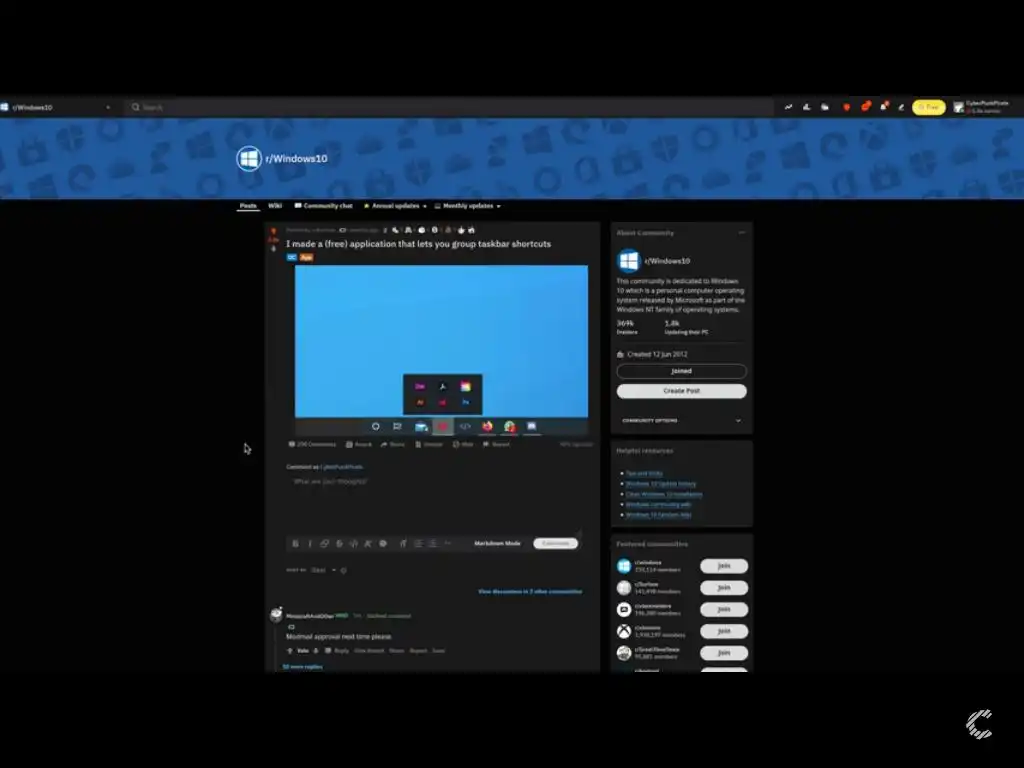Open the post's Comments link with bubble icon
The height and width of the screenshot is (768, 1024).
pos(312,444)
